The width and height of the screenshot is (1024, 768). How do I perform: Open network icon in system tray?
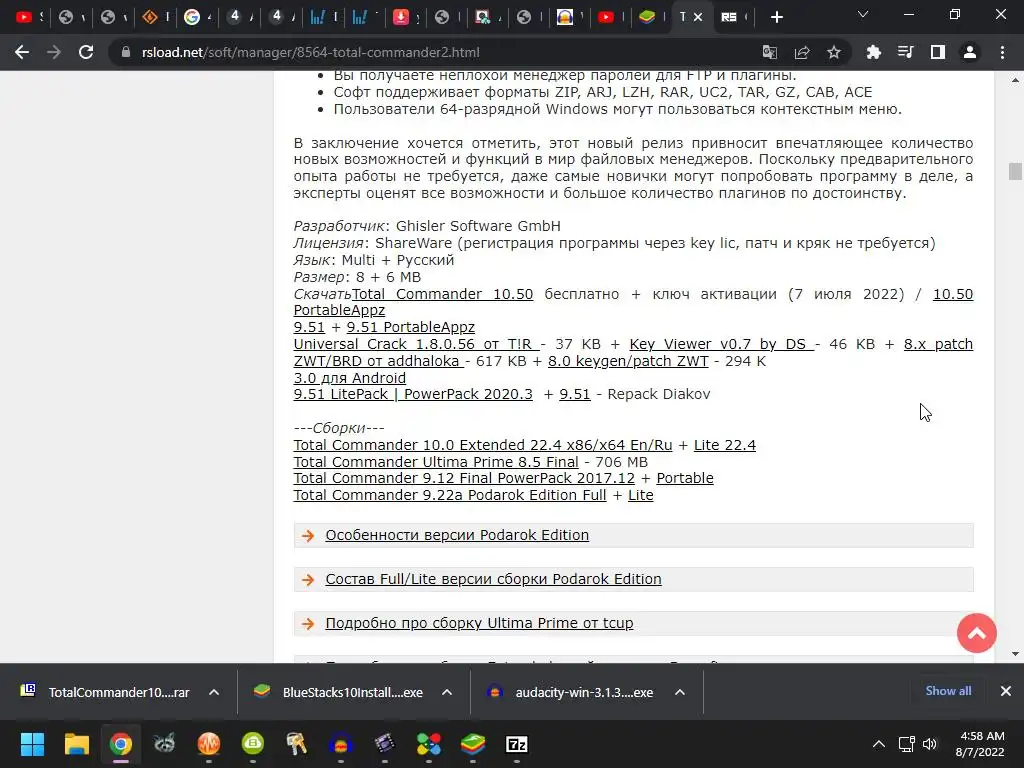(x=906, y=744)
